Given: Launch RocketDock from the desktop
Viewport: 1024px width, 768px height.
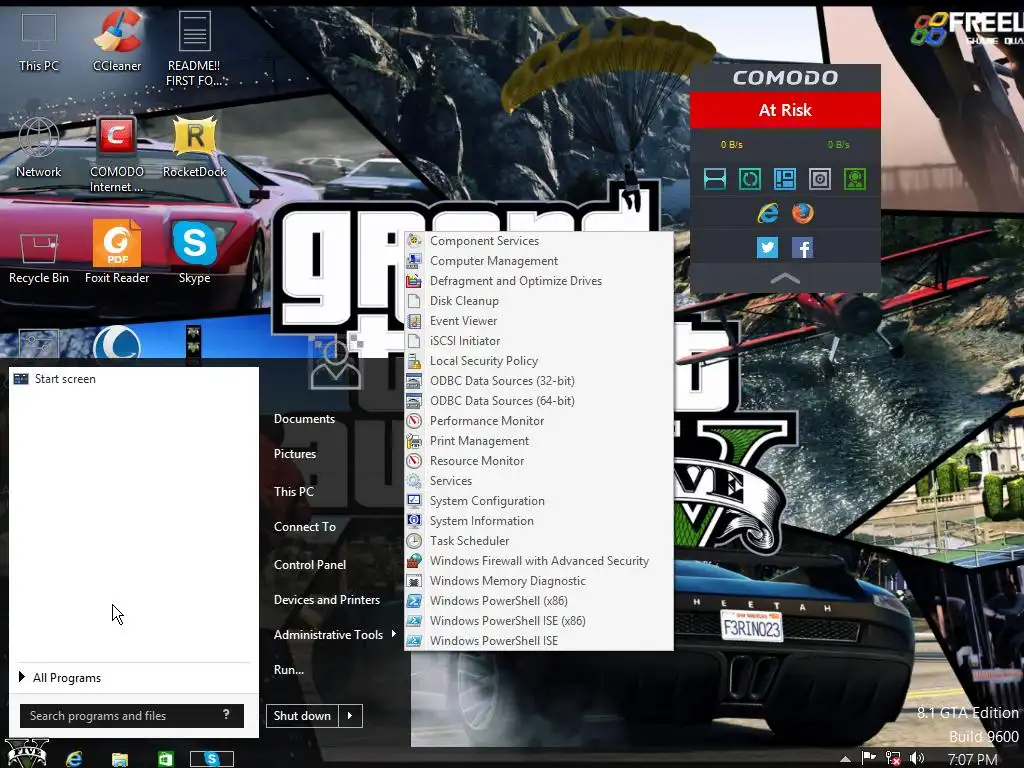Looking at the screenshot, I should coord(195,148).
